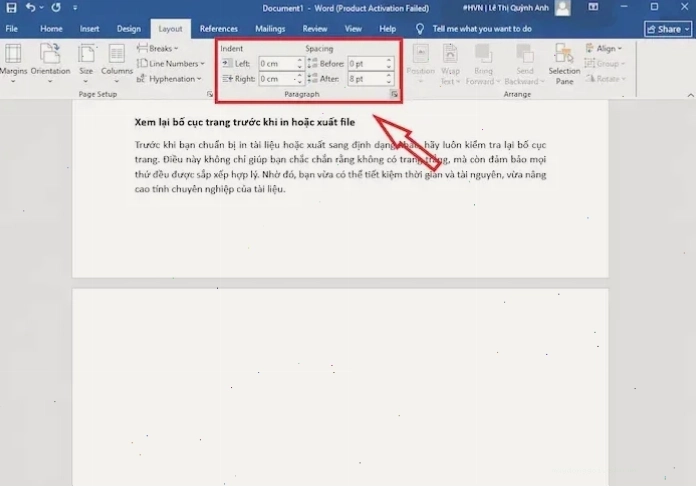Switch to the View tab

point(353,29)
